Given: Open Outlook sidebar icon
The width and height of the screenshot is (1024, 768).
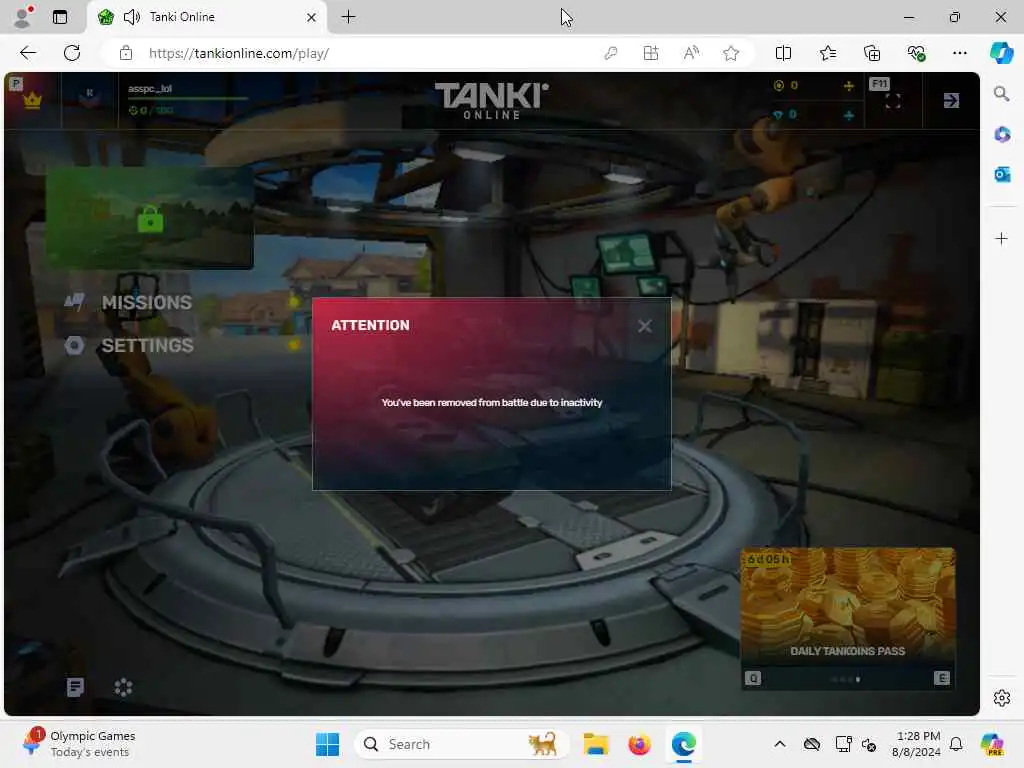Looking at the screenshot, I should tap(1002, 174).
